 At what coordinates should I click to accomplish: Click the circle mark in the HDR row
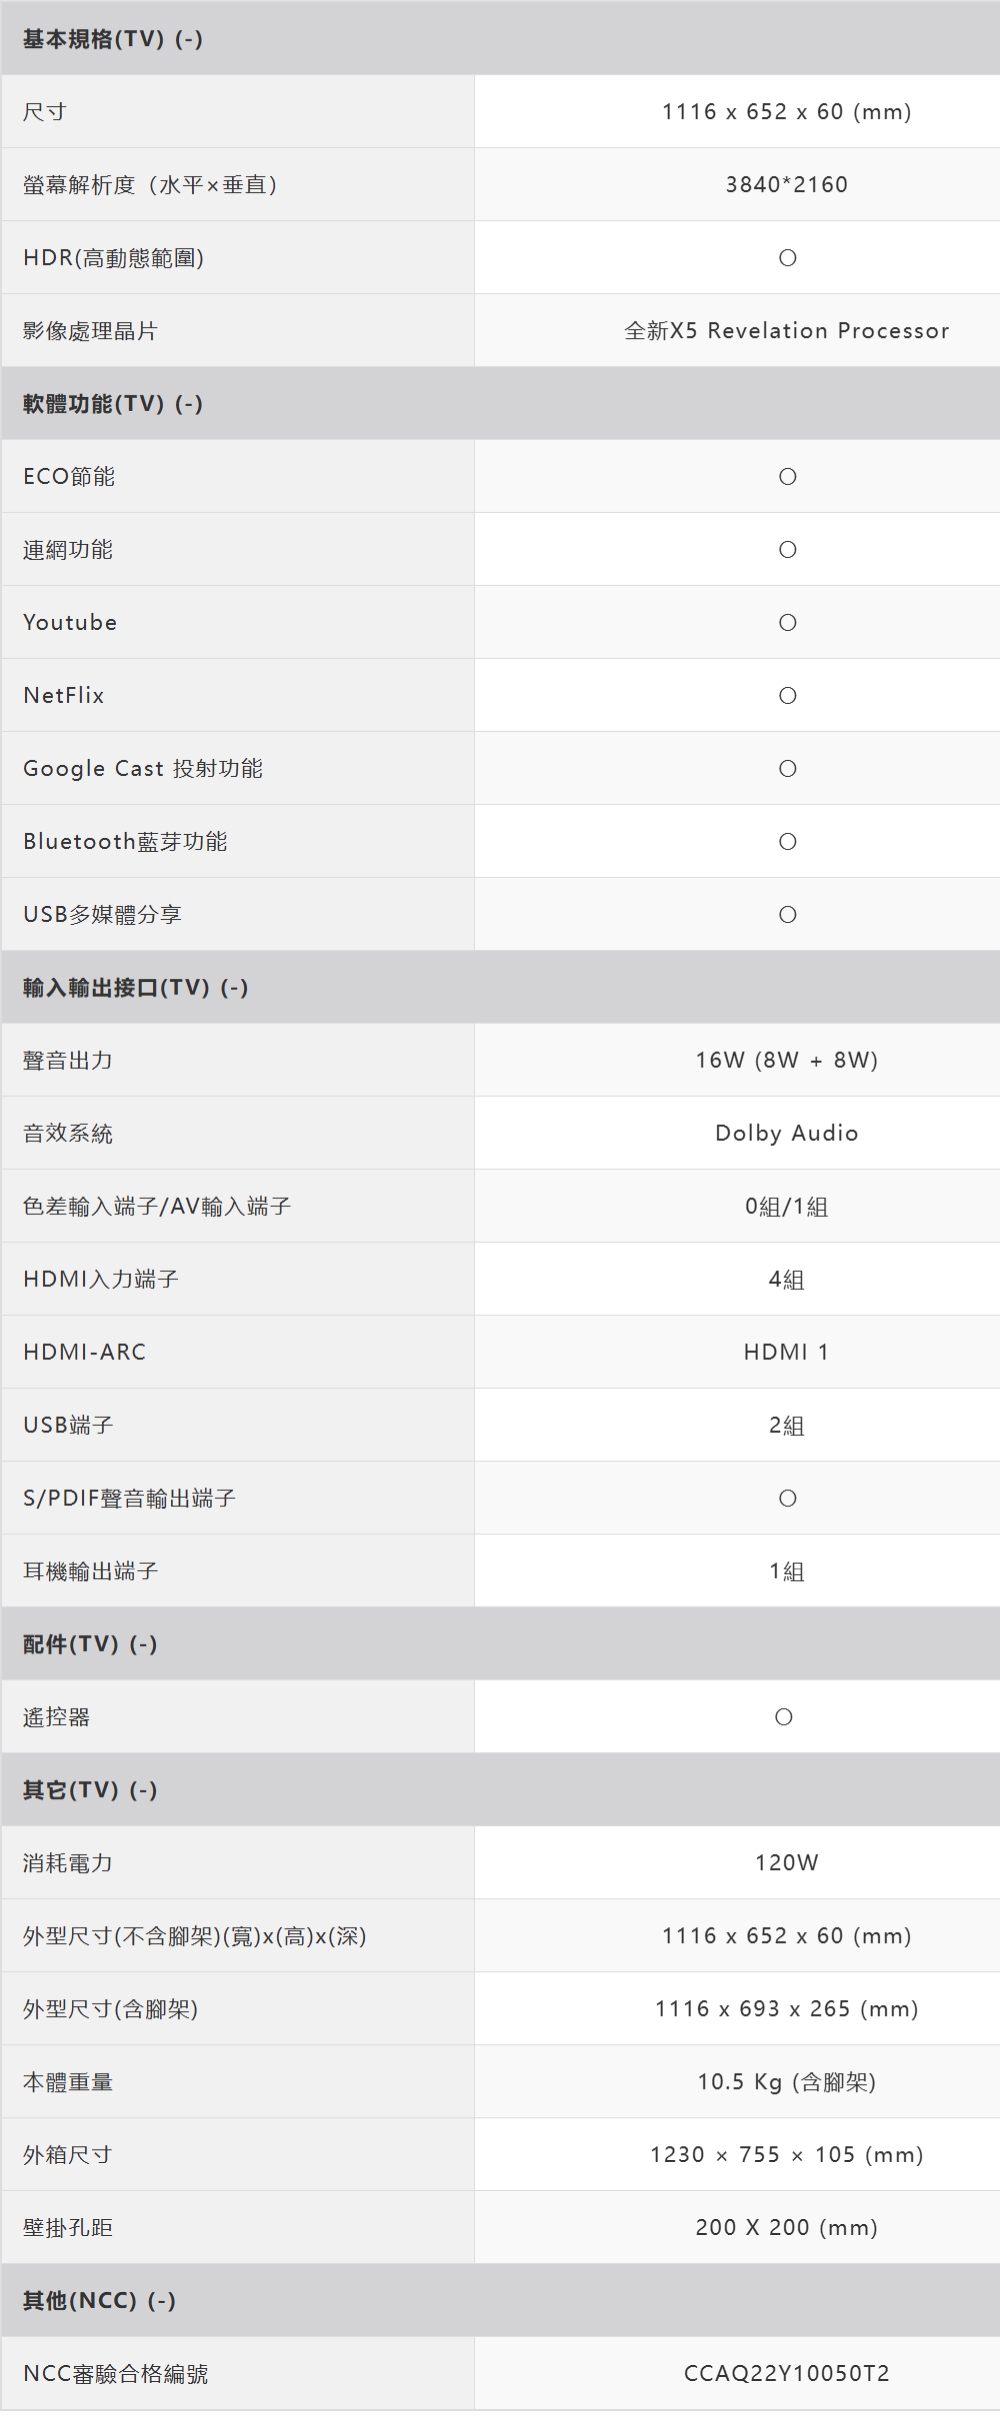tap(787, 258)
